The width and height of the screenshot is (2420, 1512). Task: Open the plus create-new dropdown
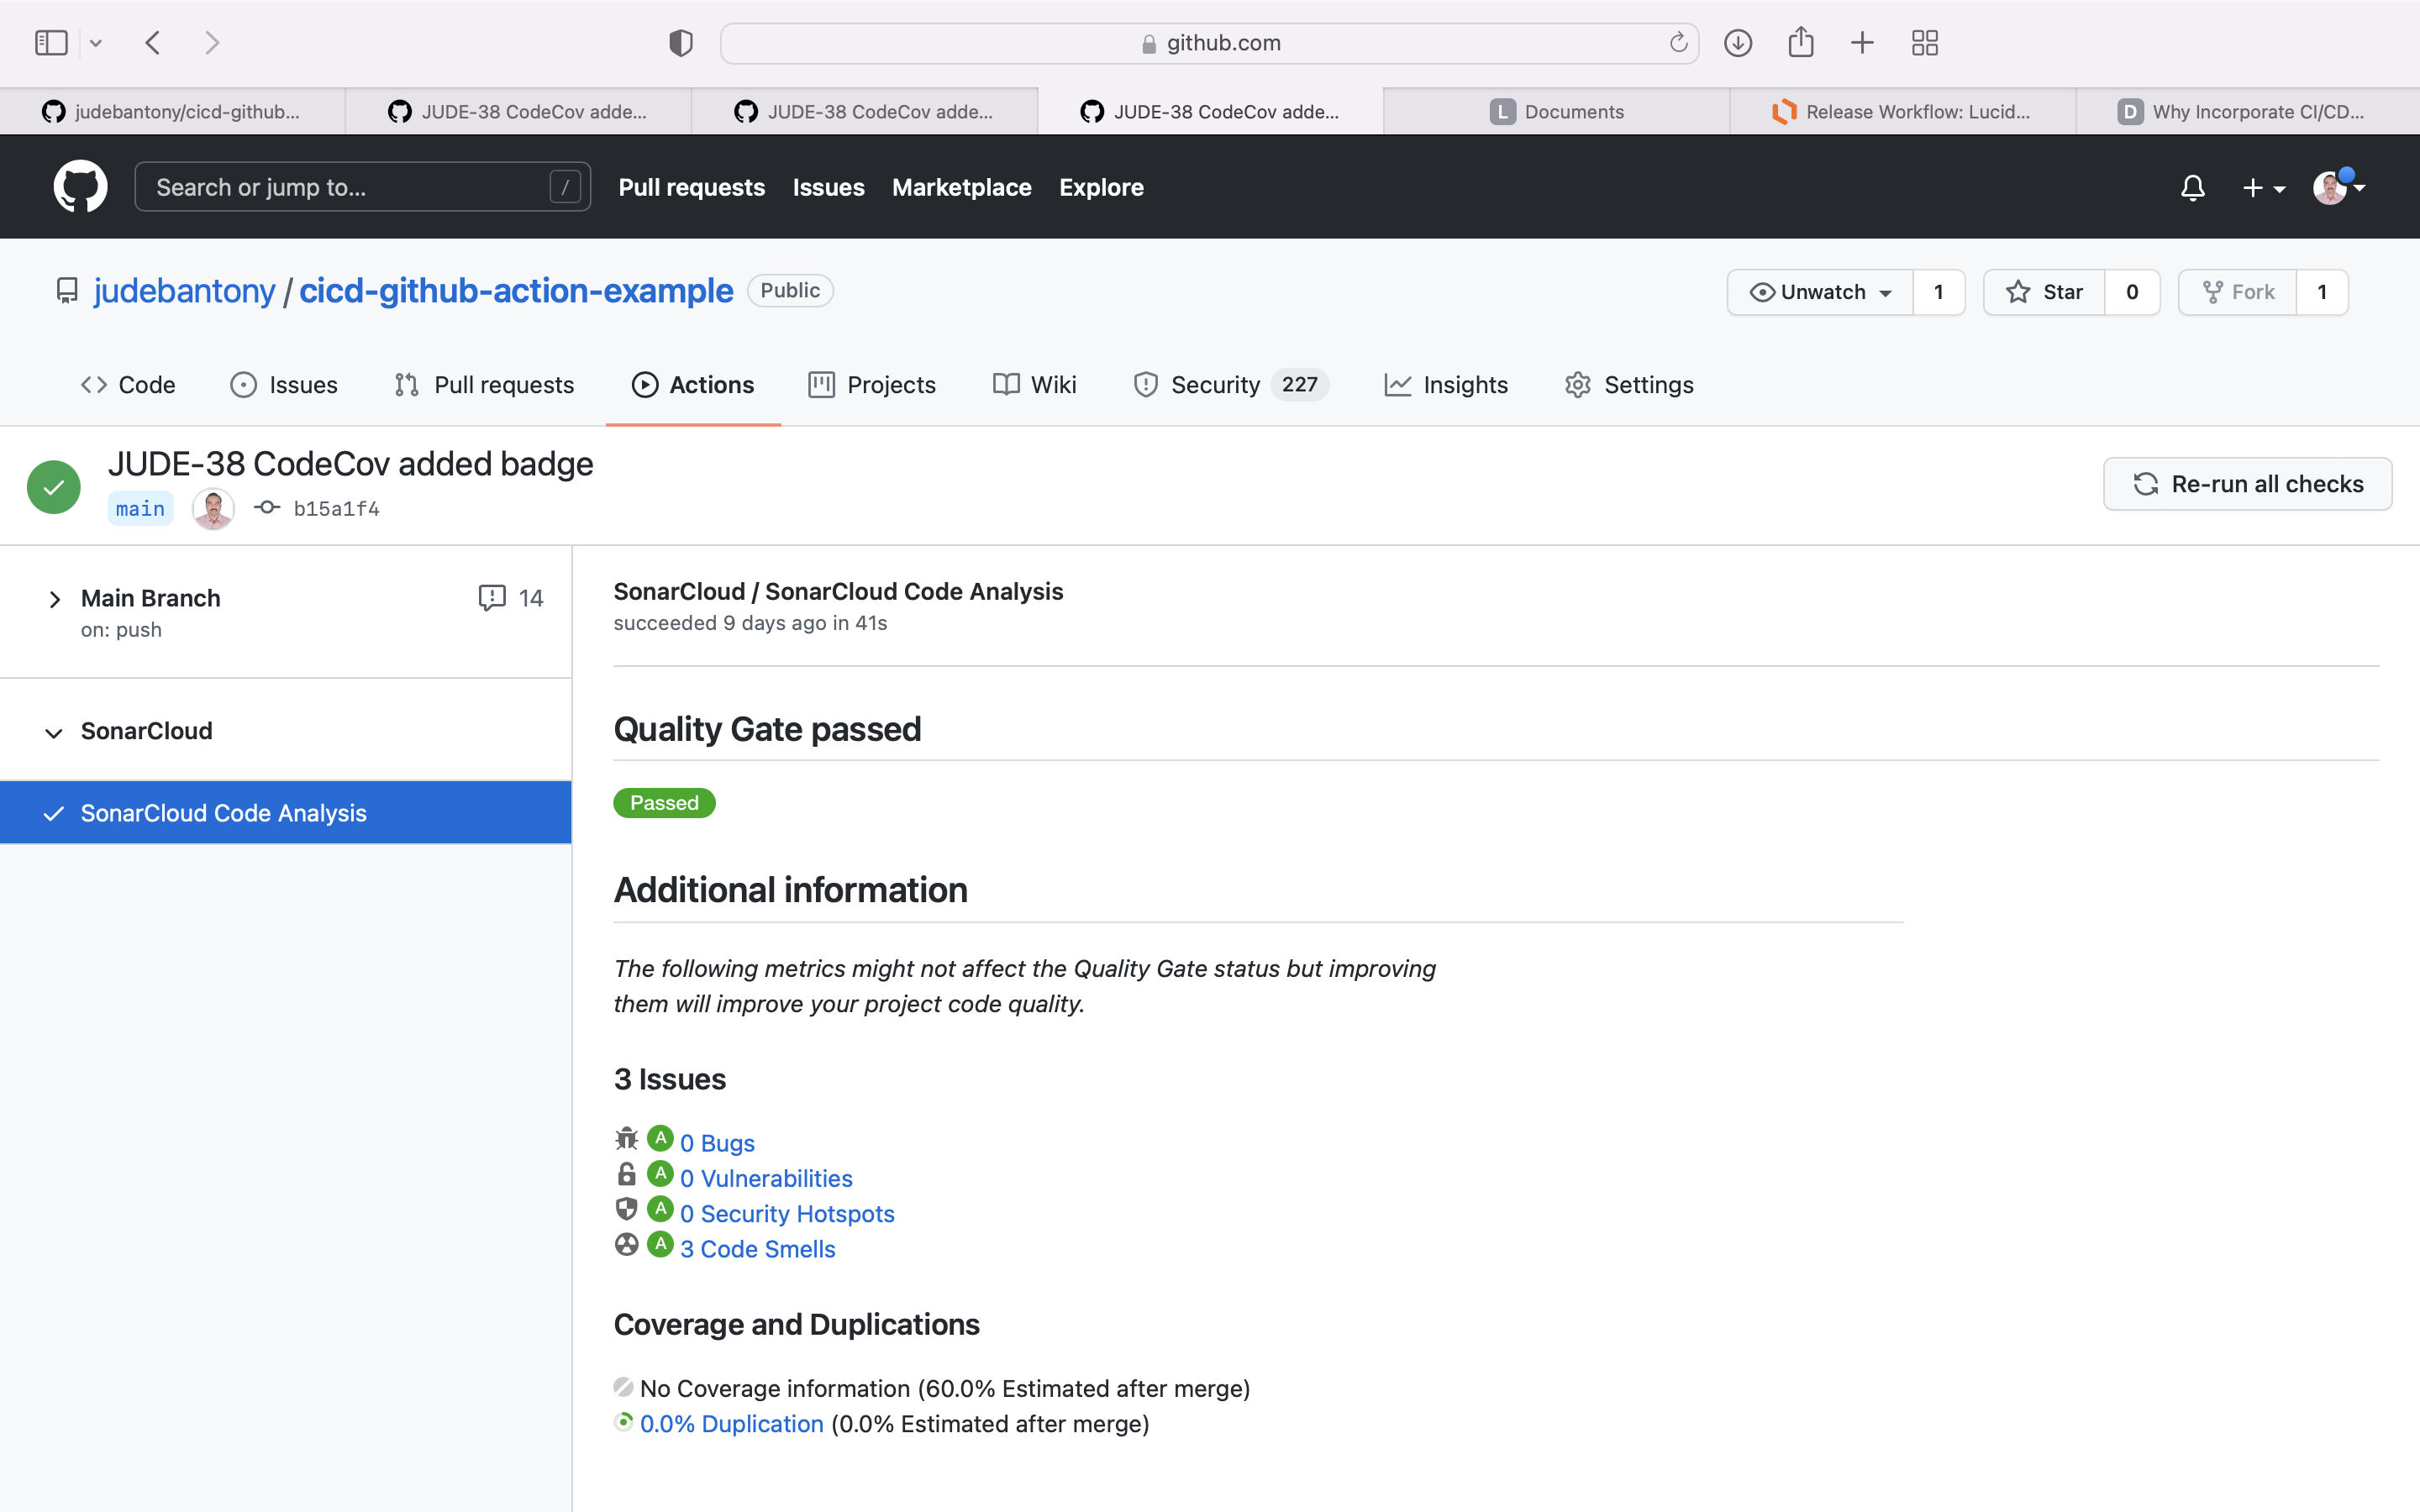[2263, 187]
